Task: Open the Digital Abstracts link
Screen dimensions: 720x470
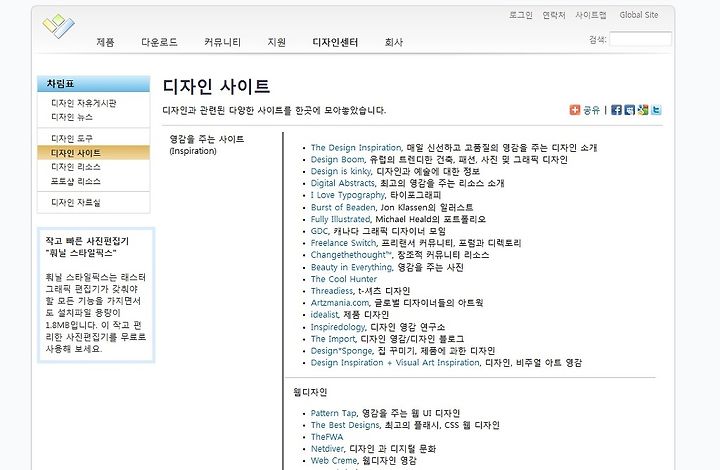Action: pyautogui.click(x=343, y=183)
